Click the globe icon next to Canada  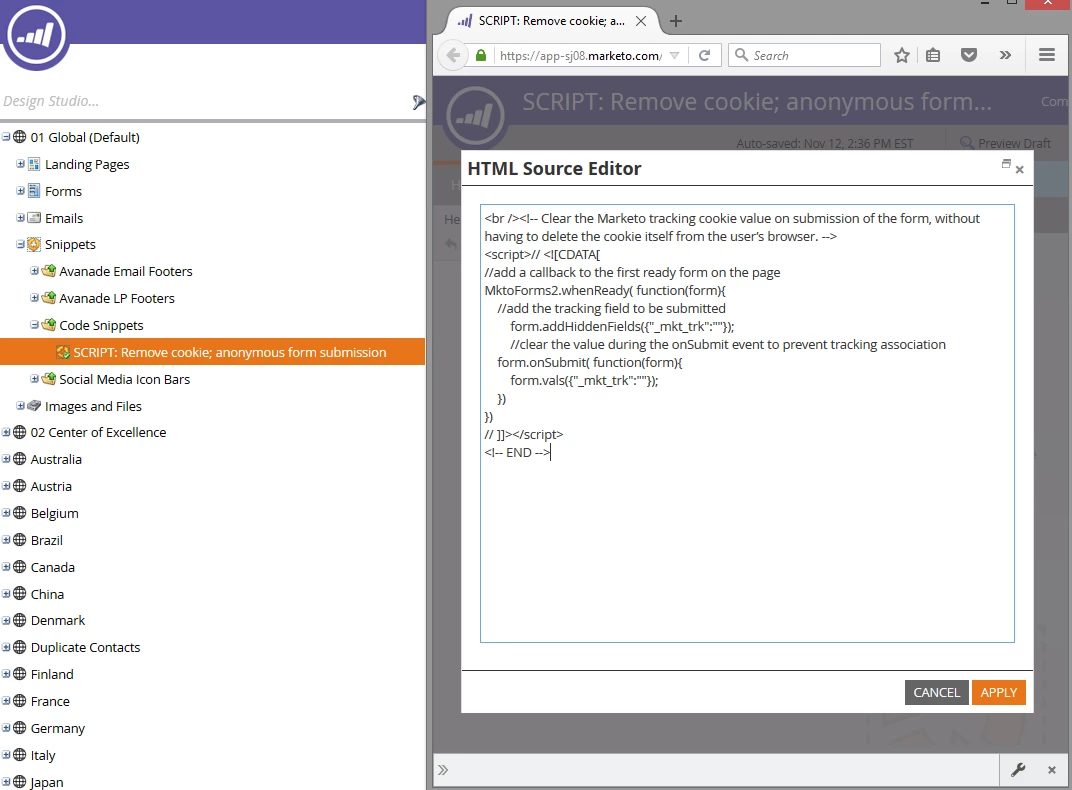tap(20, 567)
